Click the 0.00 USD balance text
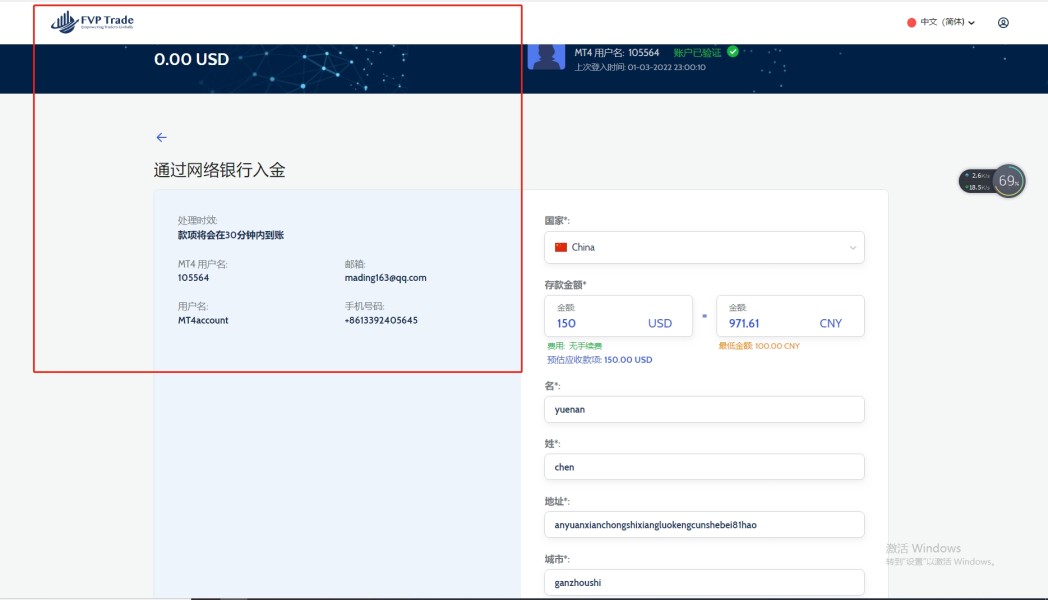Image resolution: width=1048 pixels, height=600 pixels. (x=191, y=59)
